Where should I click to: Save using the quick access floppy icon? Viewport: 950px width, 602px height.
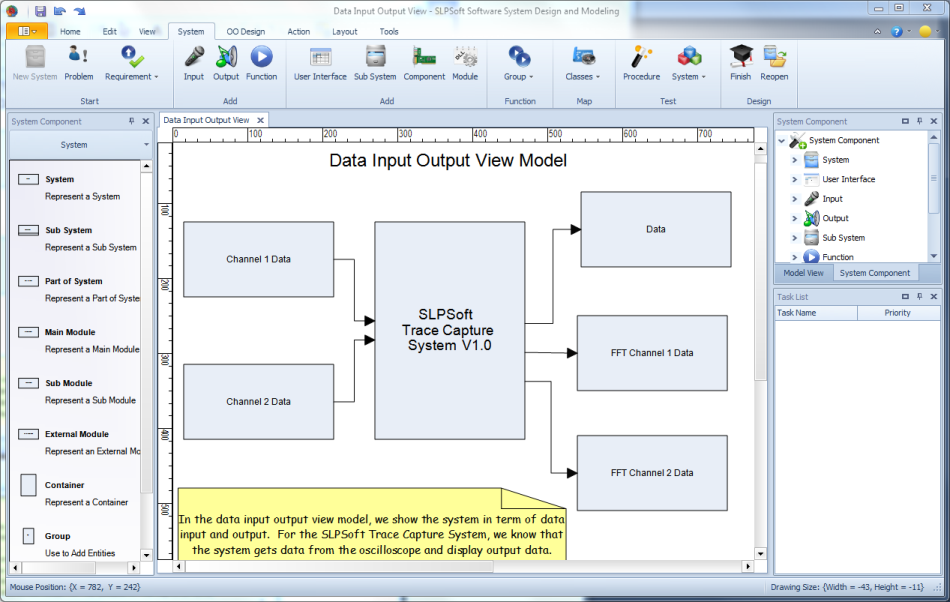[x=40, y=11]
